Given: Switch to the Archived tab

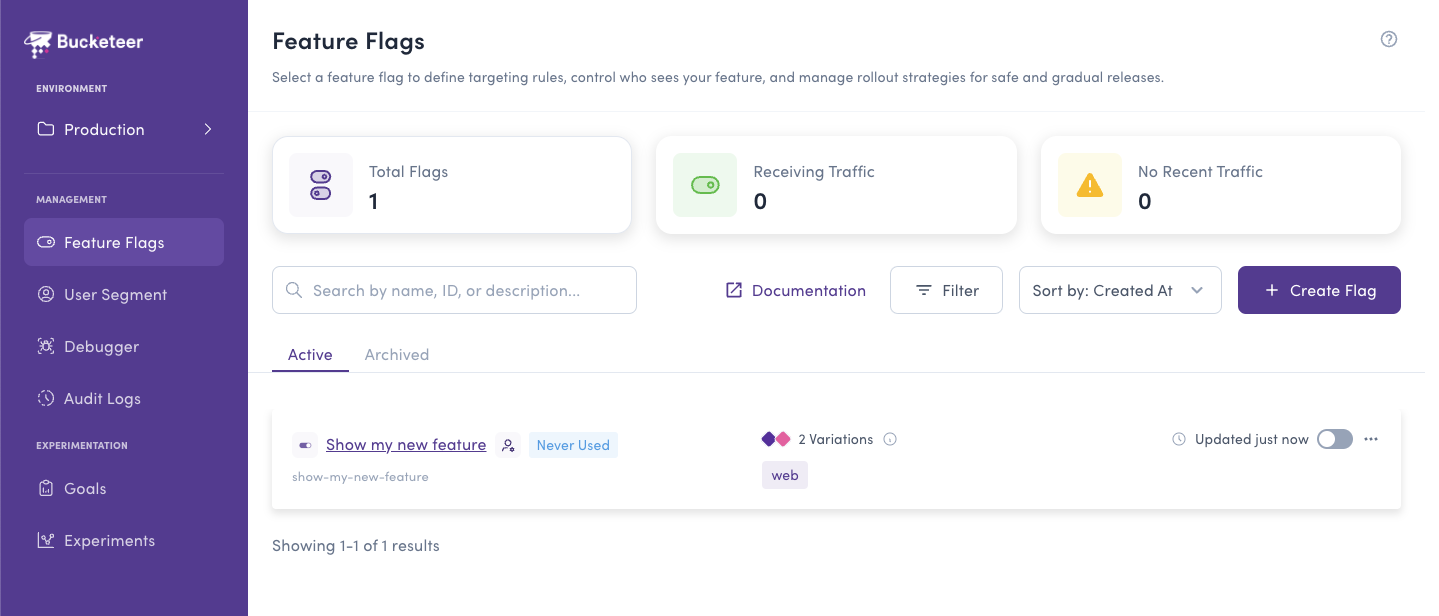Looking at the screenshot, I should [x=397, y=354].
